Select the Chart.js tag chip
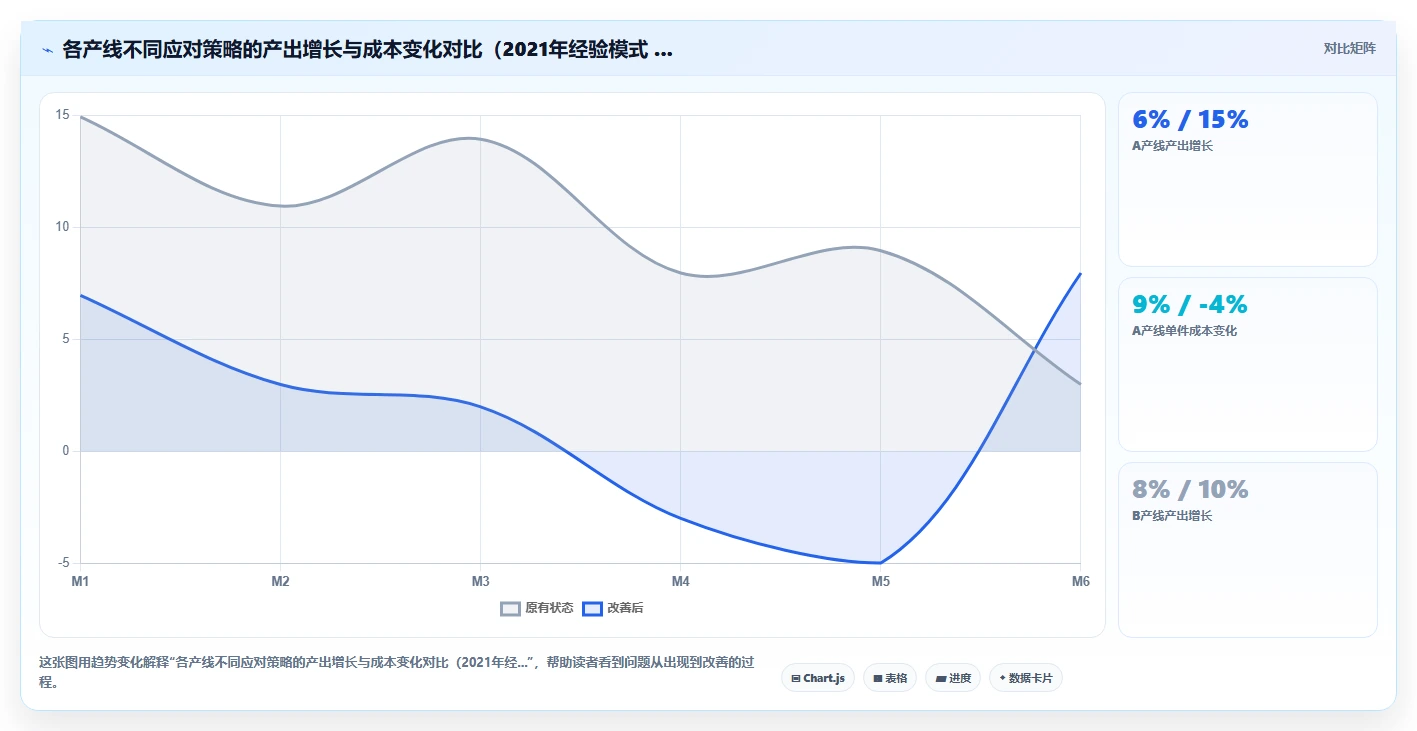The height and width of the screenshot is (731, 1417). [x=818, y=678]
